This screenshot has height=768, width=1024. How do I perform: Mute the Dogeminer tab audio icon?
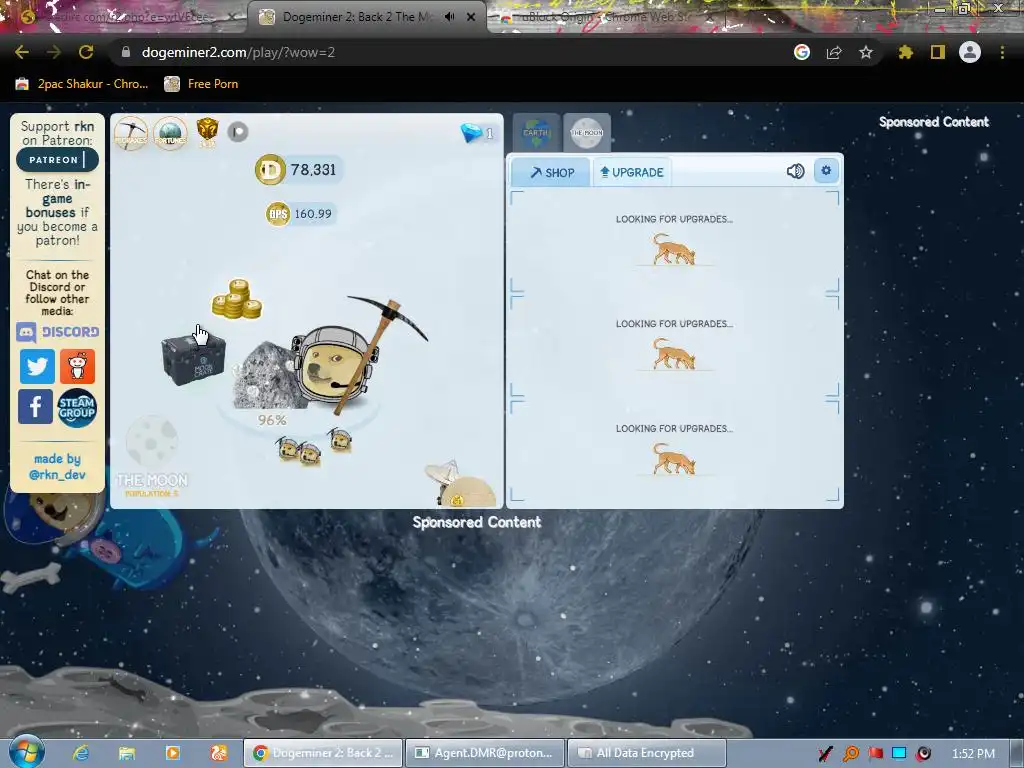click(449, 17)
